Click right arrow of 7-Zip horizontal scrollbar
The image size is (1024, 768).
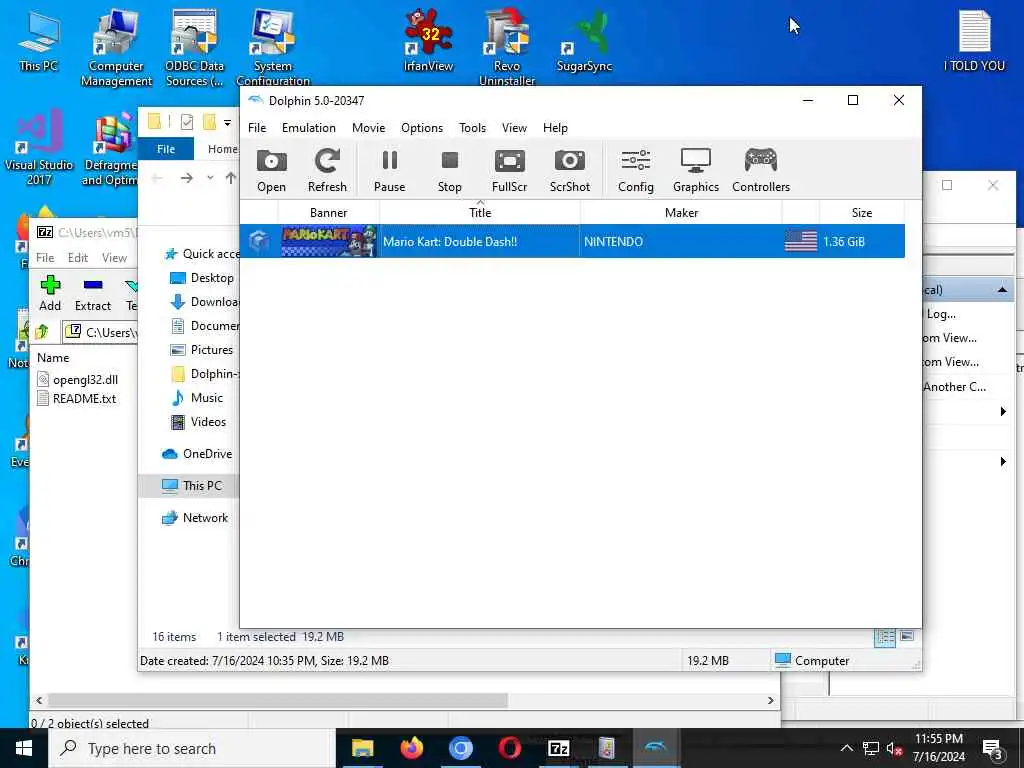click(771, 700)
